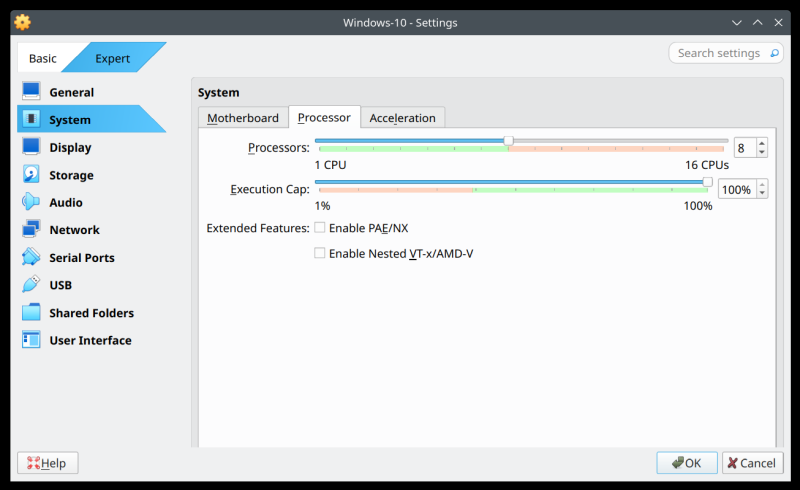Click the Network adapters icon

31,229
